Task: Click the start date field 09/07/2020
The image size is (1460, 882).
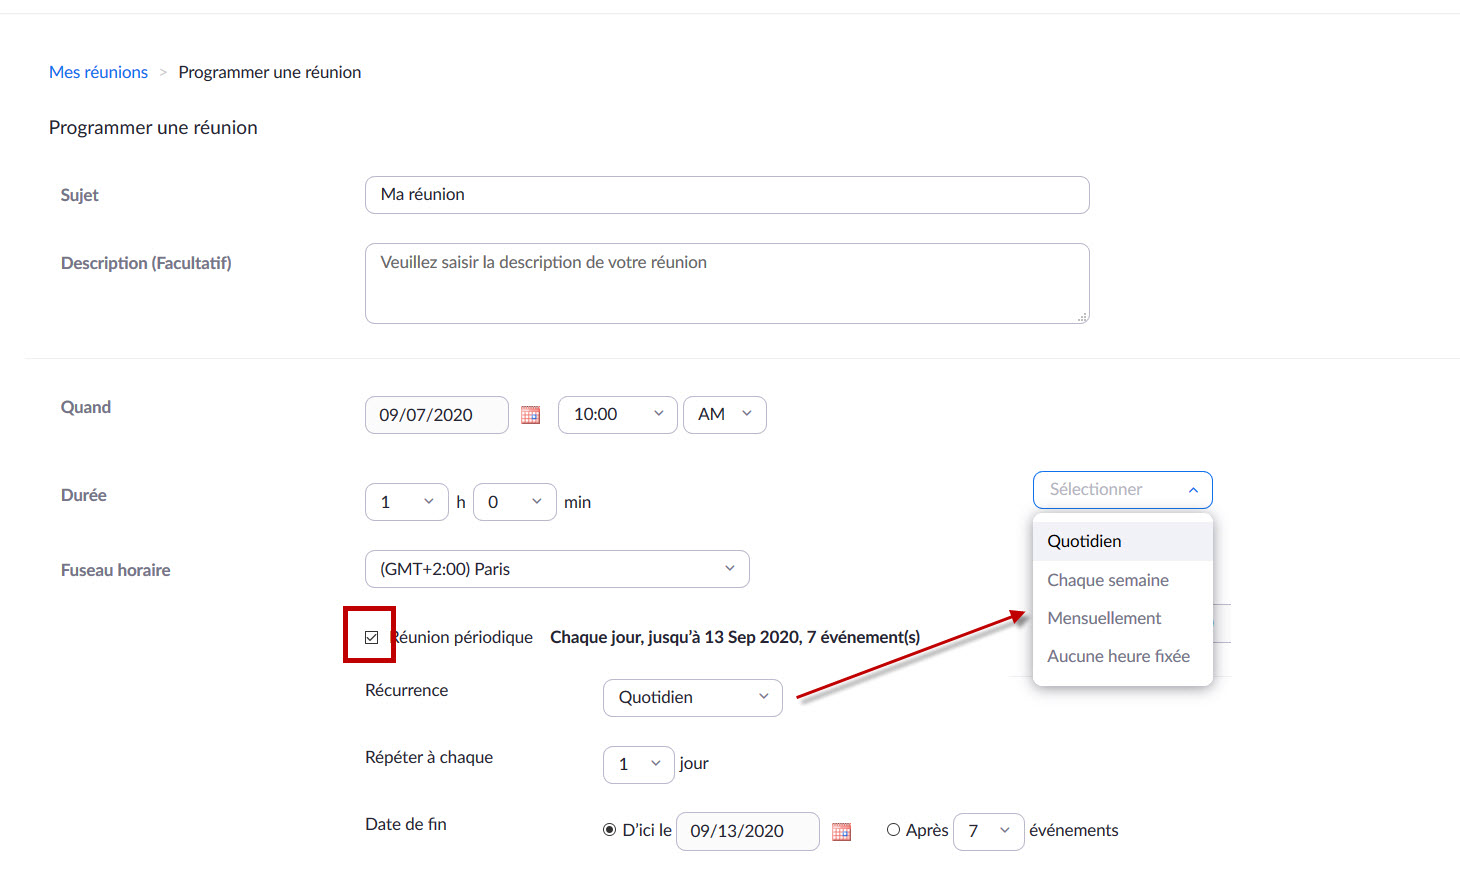Action: point(437,415)
